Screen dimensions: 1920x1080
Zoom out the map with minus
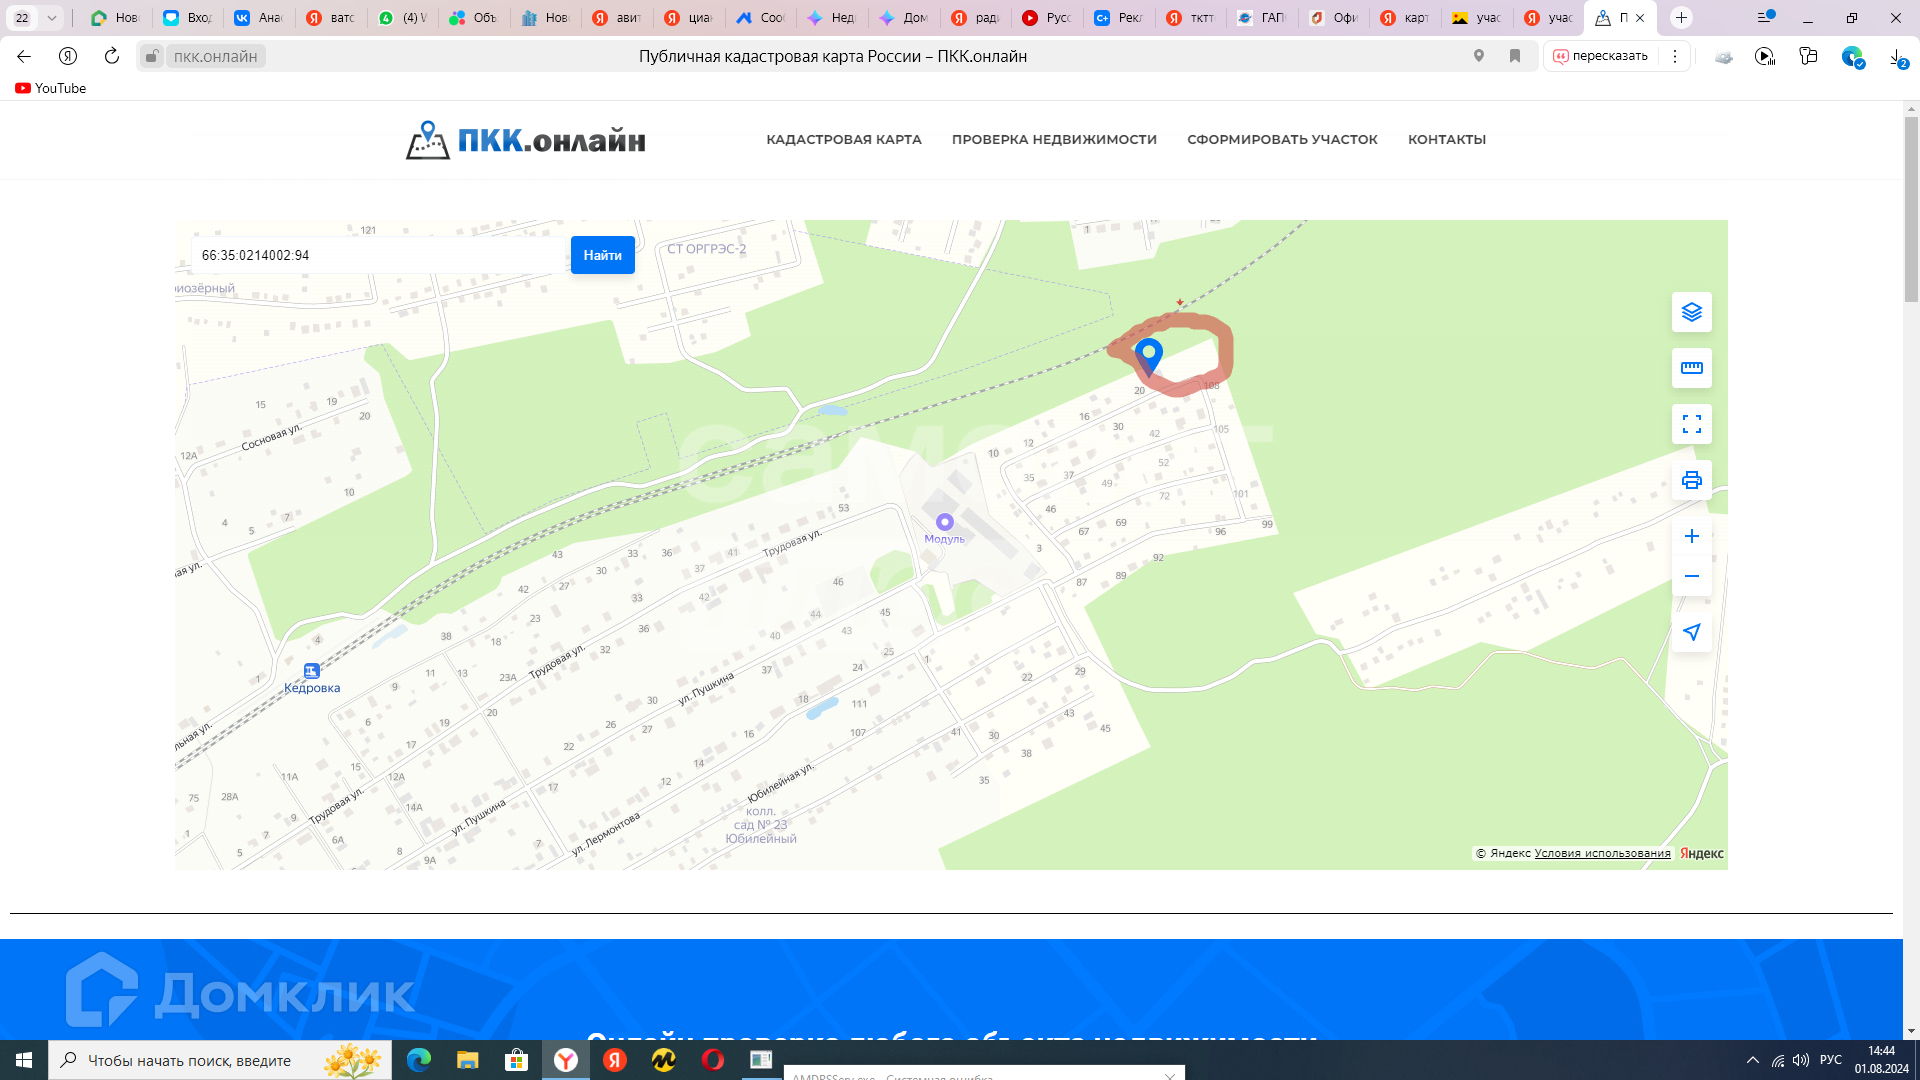pyautogui.click(x=1691, y=576)
